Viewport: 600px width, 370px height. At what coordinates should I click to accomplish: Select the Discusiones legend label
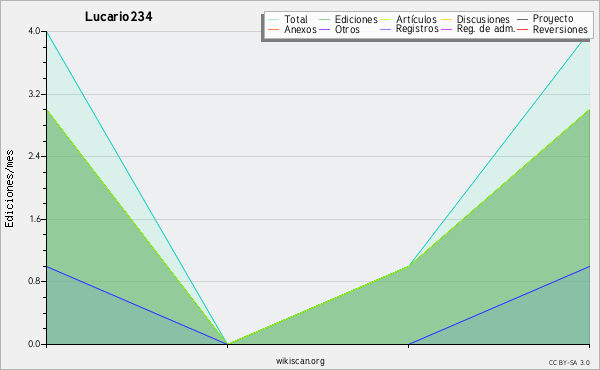(483, 19)
